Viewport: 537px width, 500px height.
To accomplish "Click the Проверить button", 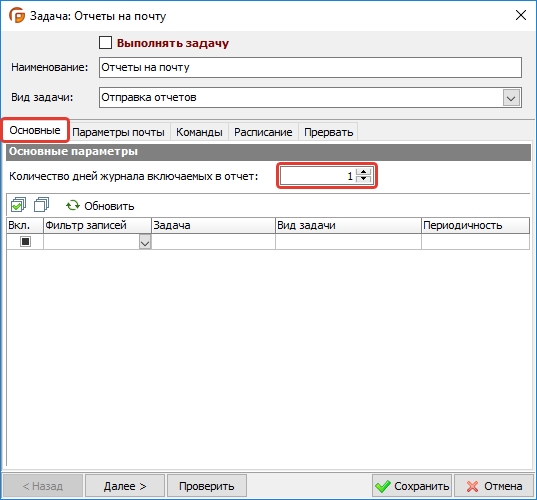I will tap(207, 486).
